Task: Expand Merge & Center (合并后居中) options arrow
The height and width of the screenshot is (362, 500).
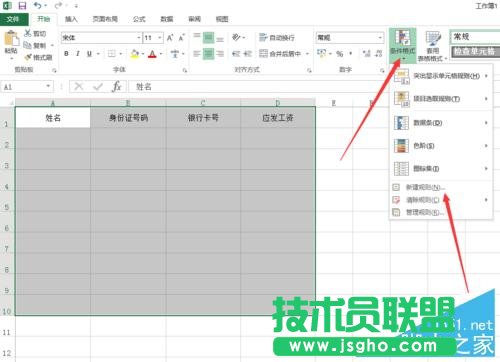Action: tap(307, 53)
